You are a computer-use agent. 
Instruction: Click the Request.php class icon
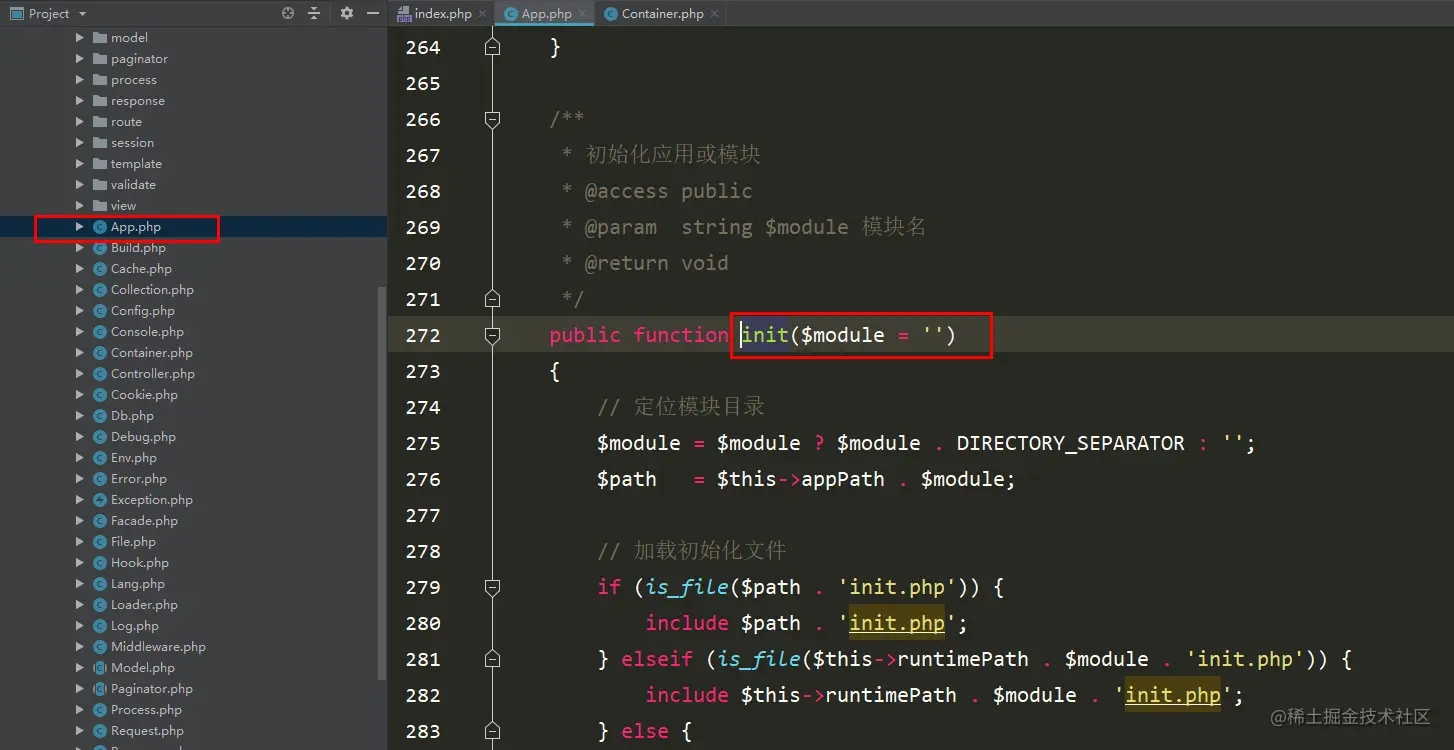[x=100, y=731]
